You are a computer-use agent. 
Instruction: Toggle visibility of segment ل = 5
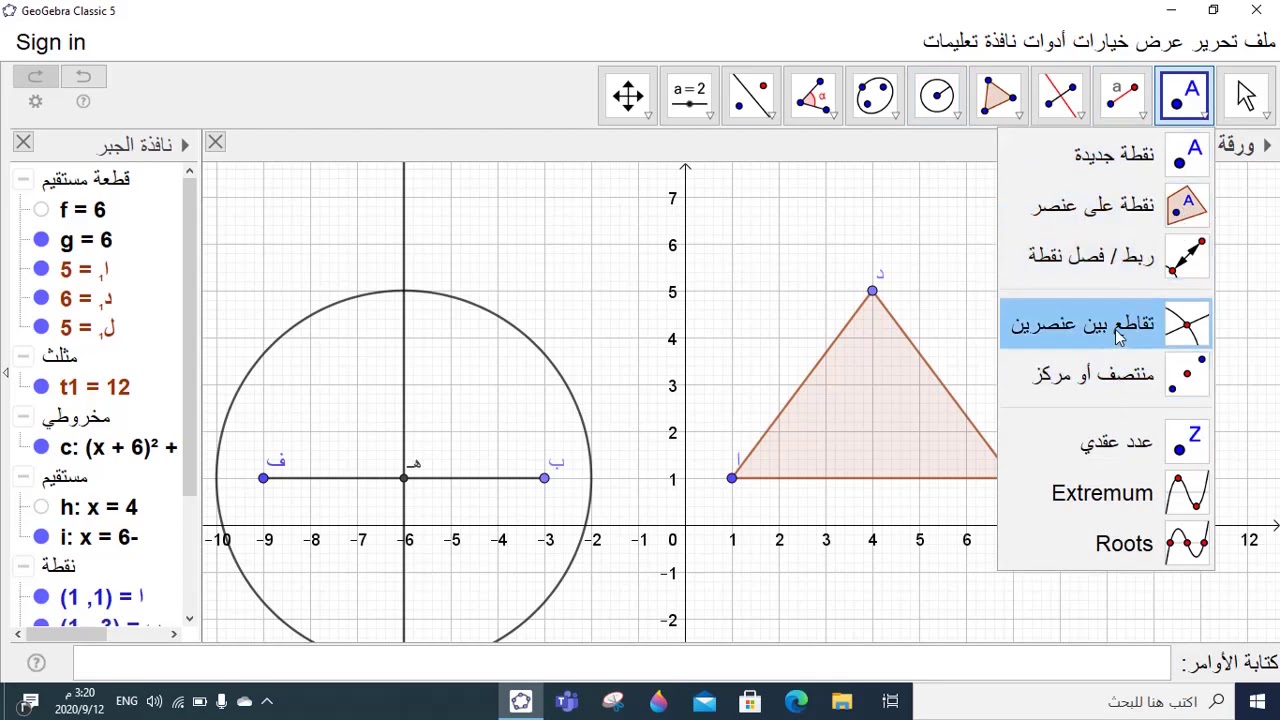[x=41, y=327]
